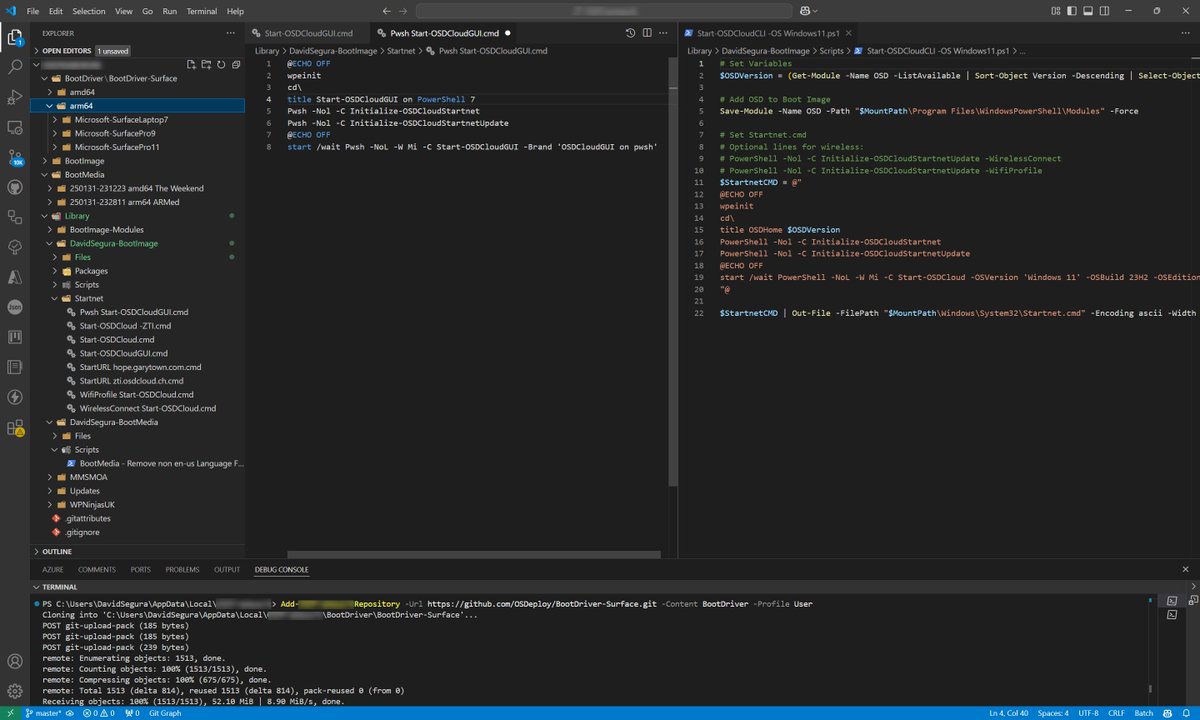Open the Explorer view in activity bar

click(15, 38)
